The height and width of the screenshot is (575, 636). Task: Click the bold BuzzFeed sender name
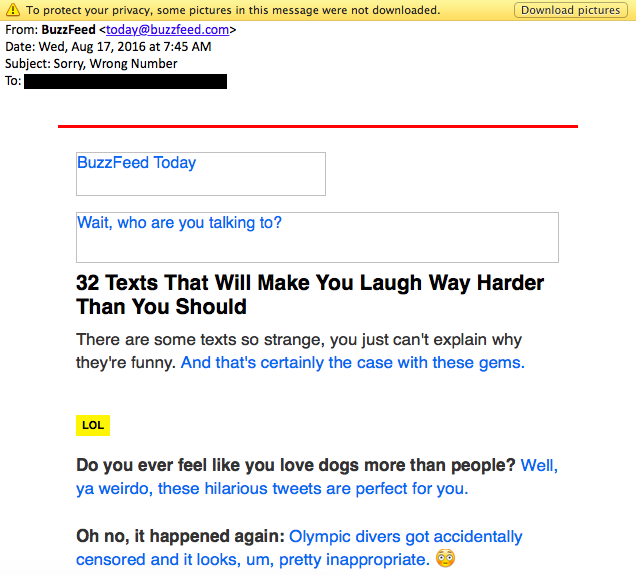[x=68, y=30]
